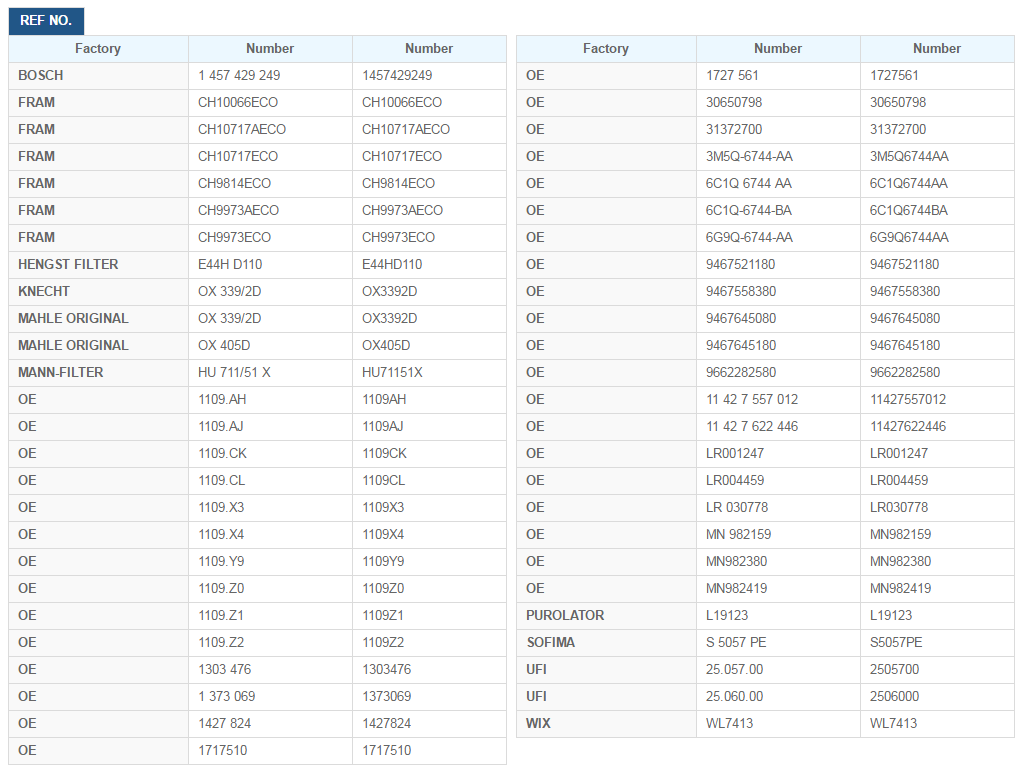Screen dimensions: 1028x772
Task: Select OE number 1109.X4
Action: pyautogui.click(x=221, y=534)
